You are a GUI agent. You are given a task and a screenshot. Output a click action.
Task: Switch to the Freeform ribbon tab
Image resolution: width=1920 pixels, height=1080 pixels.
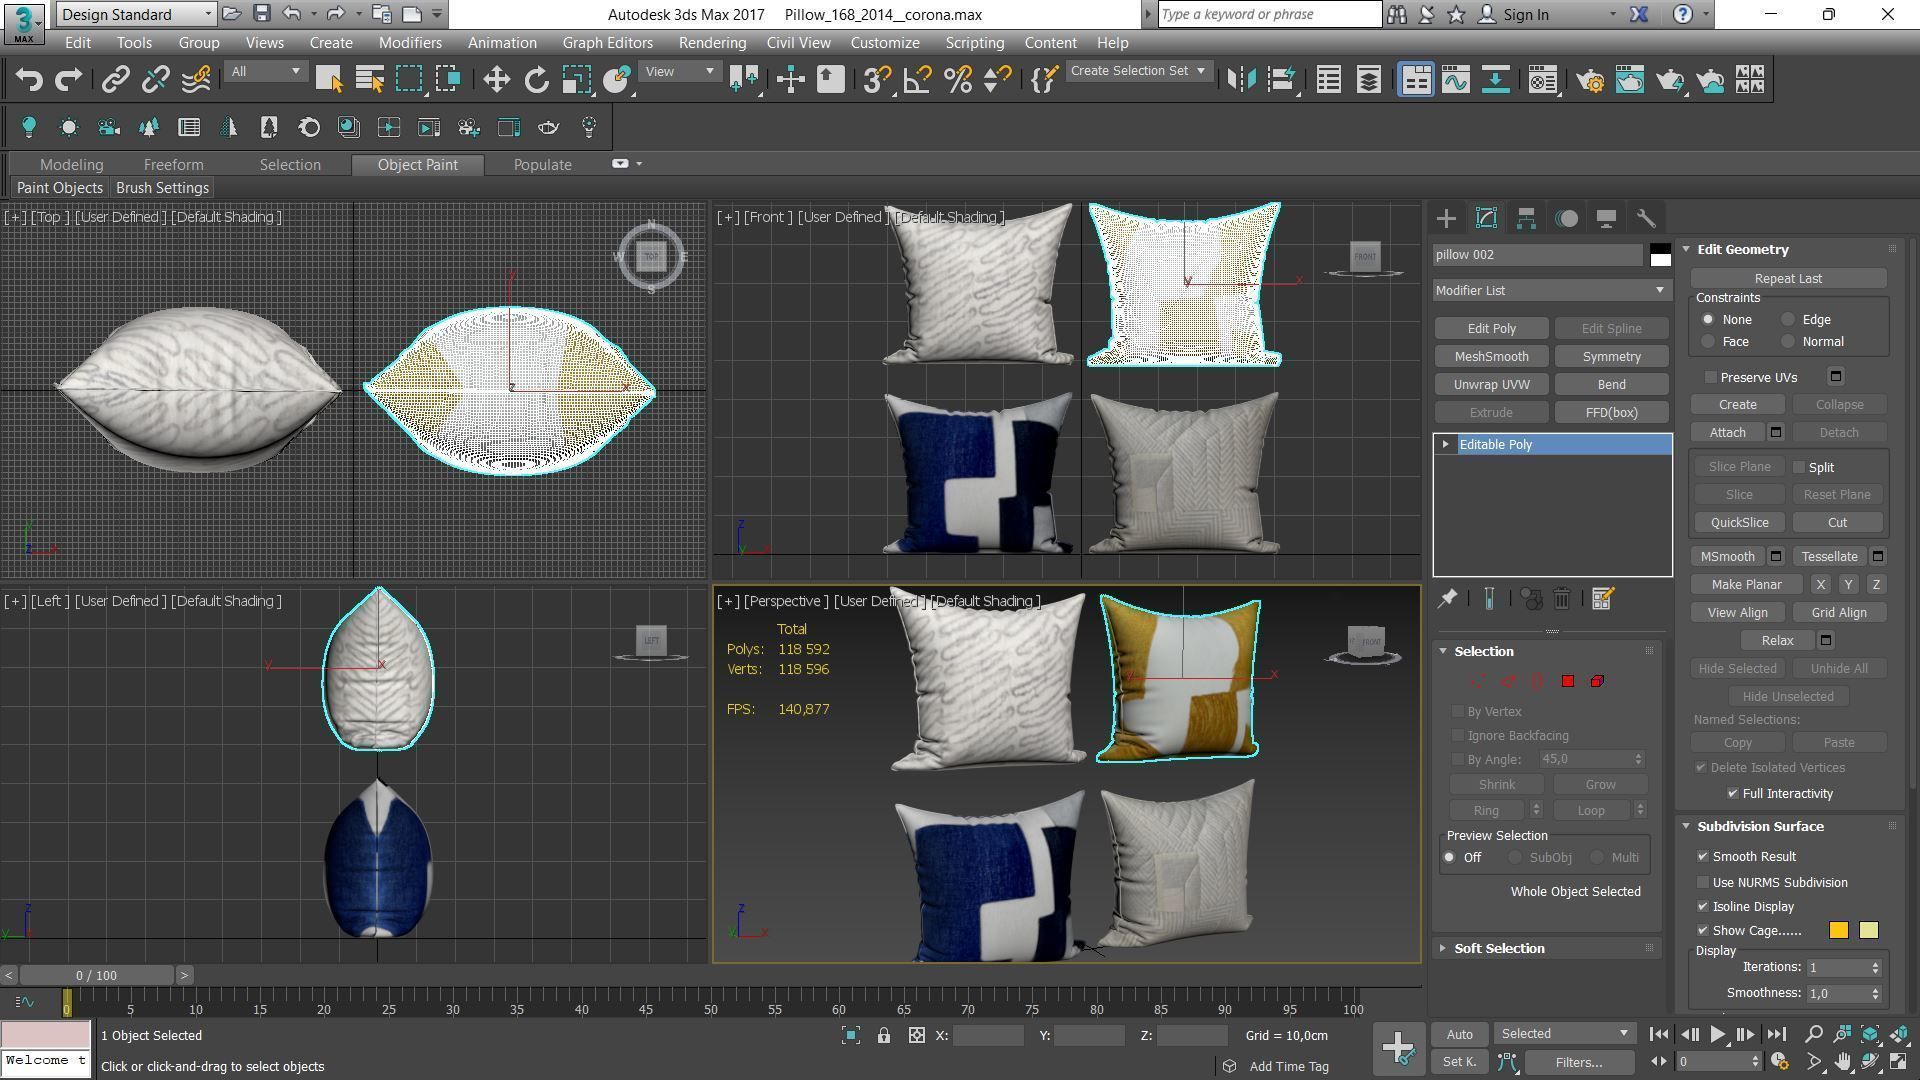(x=173, y=165)
